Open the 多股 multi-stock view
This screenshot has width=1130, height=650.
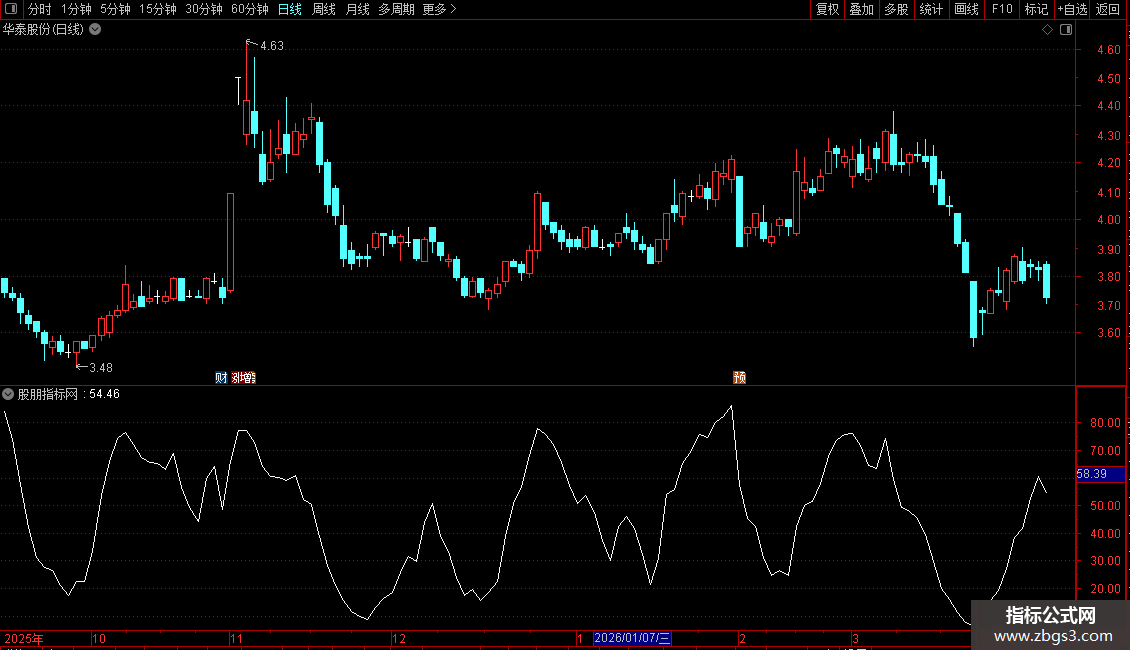[x=896, y=9]
